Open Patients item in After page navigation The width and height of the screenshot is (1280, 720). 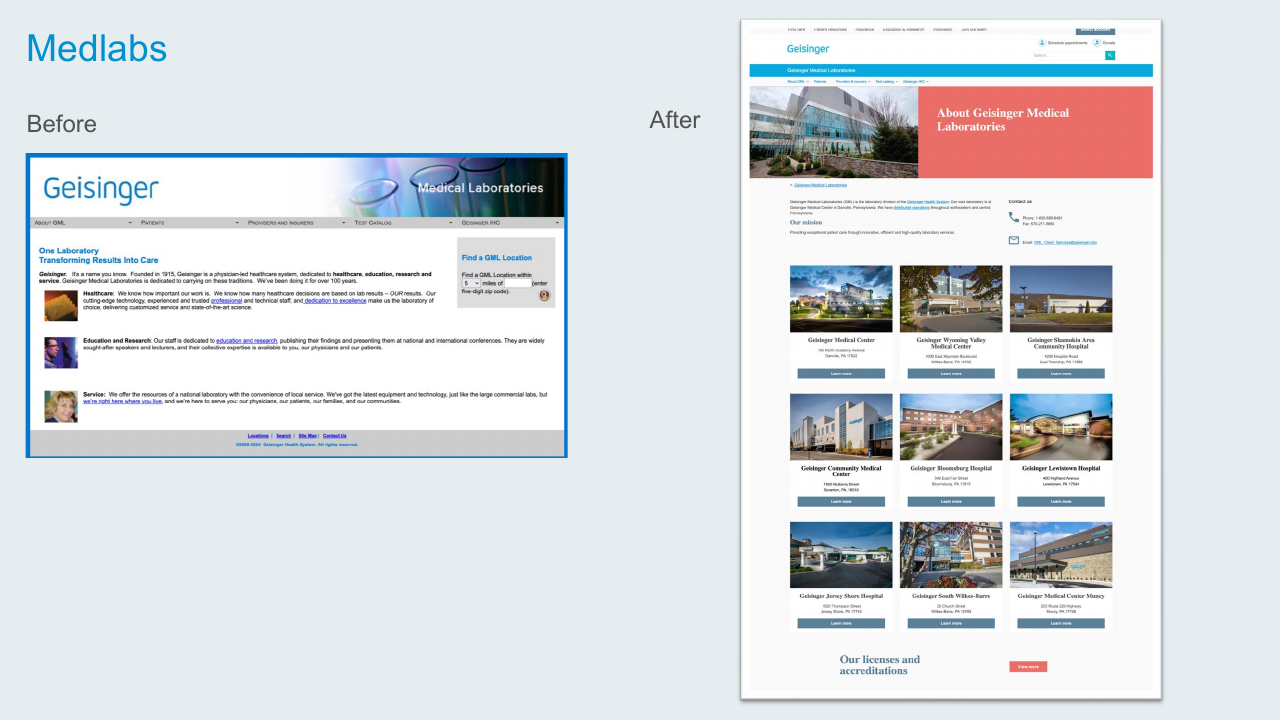pyautogui.click(x=820, y=81)
